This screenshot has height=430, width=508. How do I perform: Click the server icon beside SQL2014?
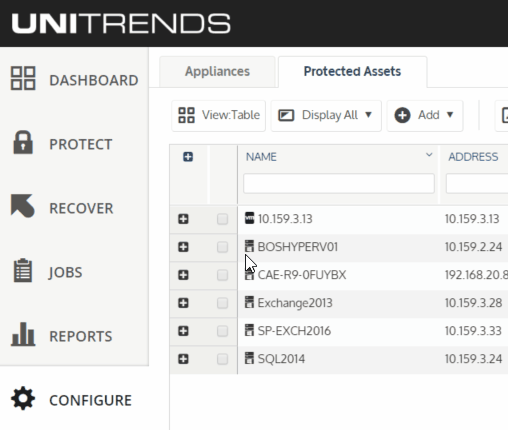tap(249, 358)
